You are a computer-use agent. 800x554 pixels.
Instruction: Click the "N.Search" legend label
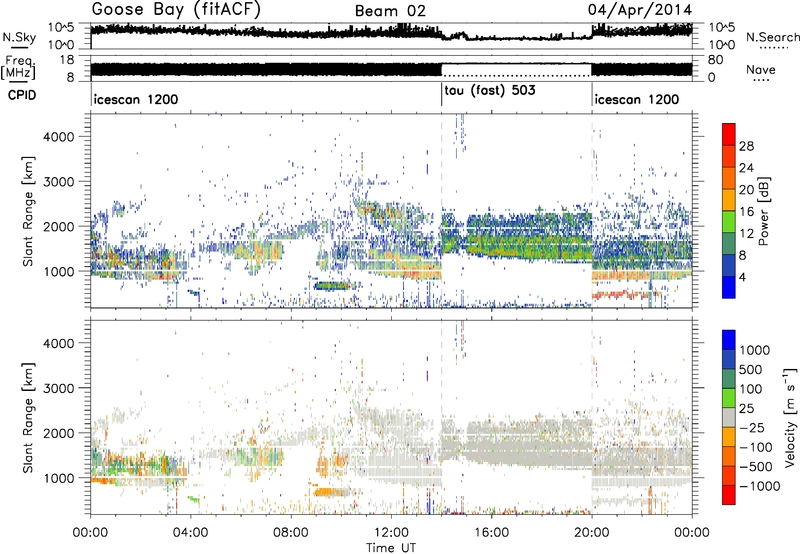click(772, 37)
